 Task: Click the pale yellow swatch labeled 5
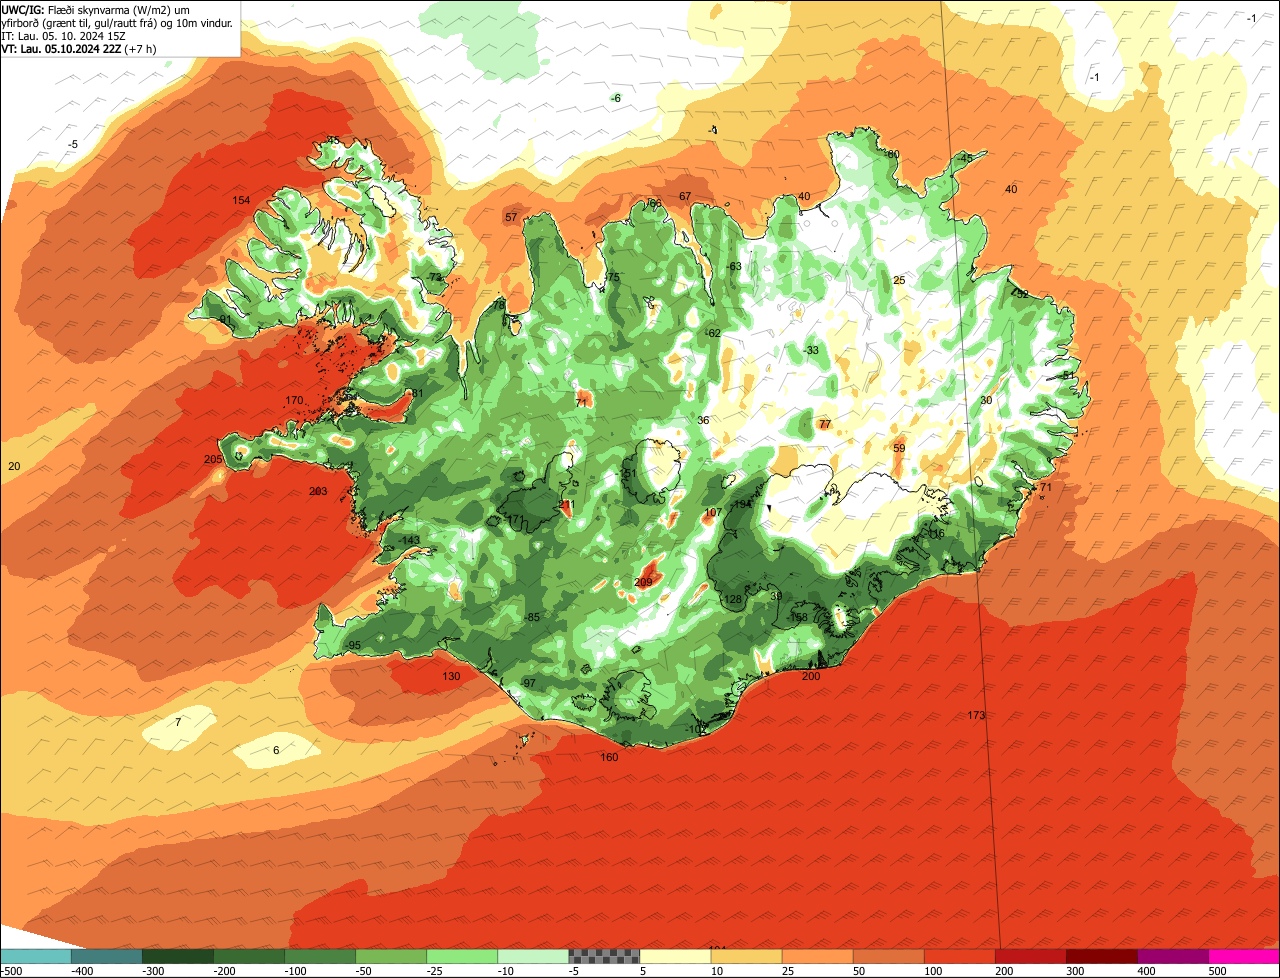675,956
